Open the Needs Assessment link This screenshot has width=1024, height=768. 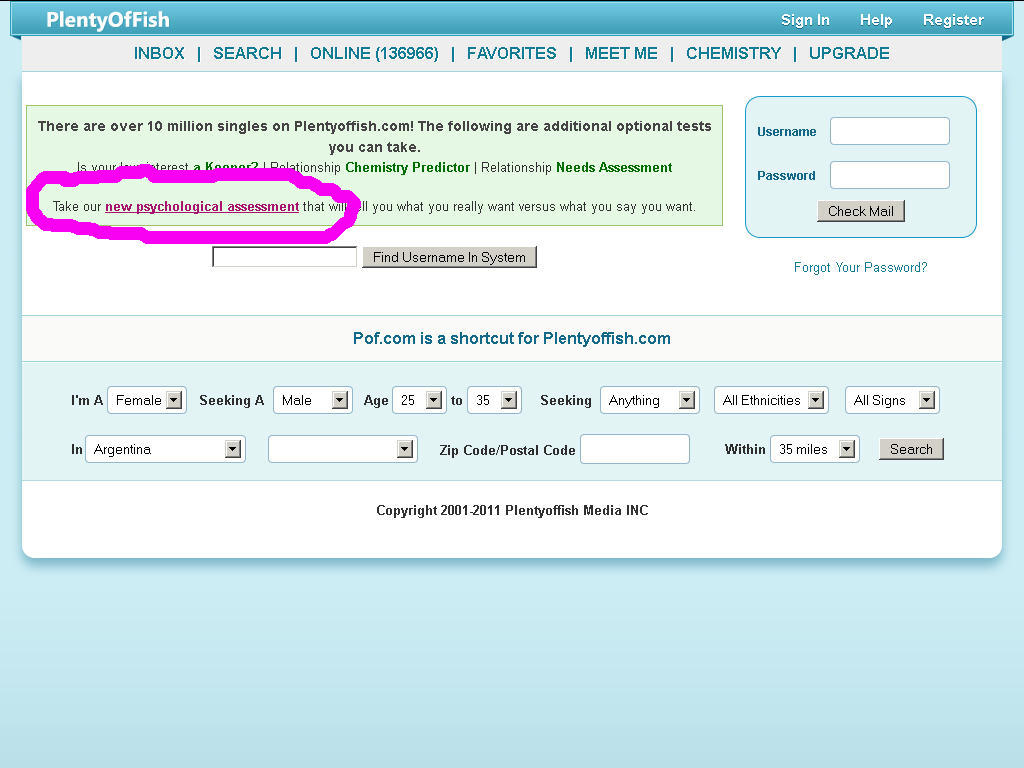coord(614,168)
